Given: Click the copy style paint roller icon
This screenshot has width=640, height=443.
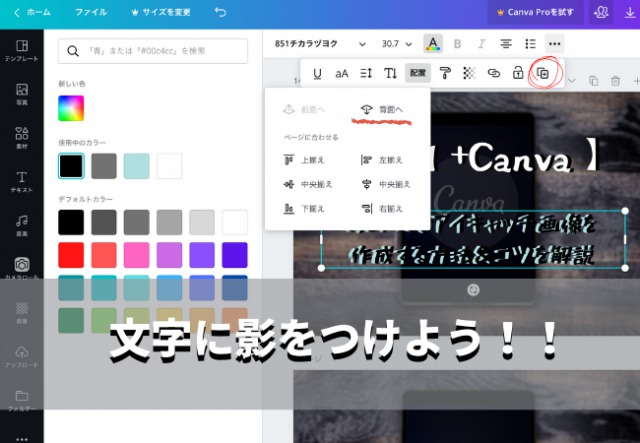Looking at the screenshot, I should [x=444, y=73].
